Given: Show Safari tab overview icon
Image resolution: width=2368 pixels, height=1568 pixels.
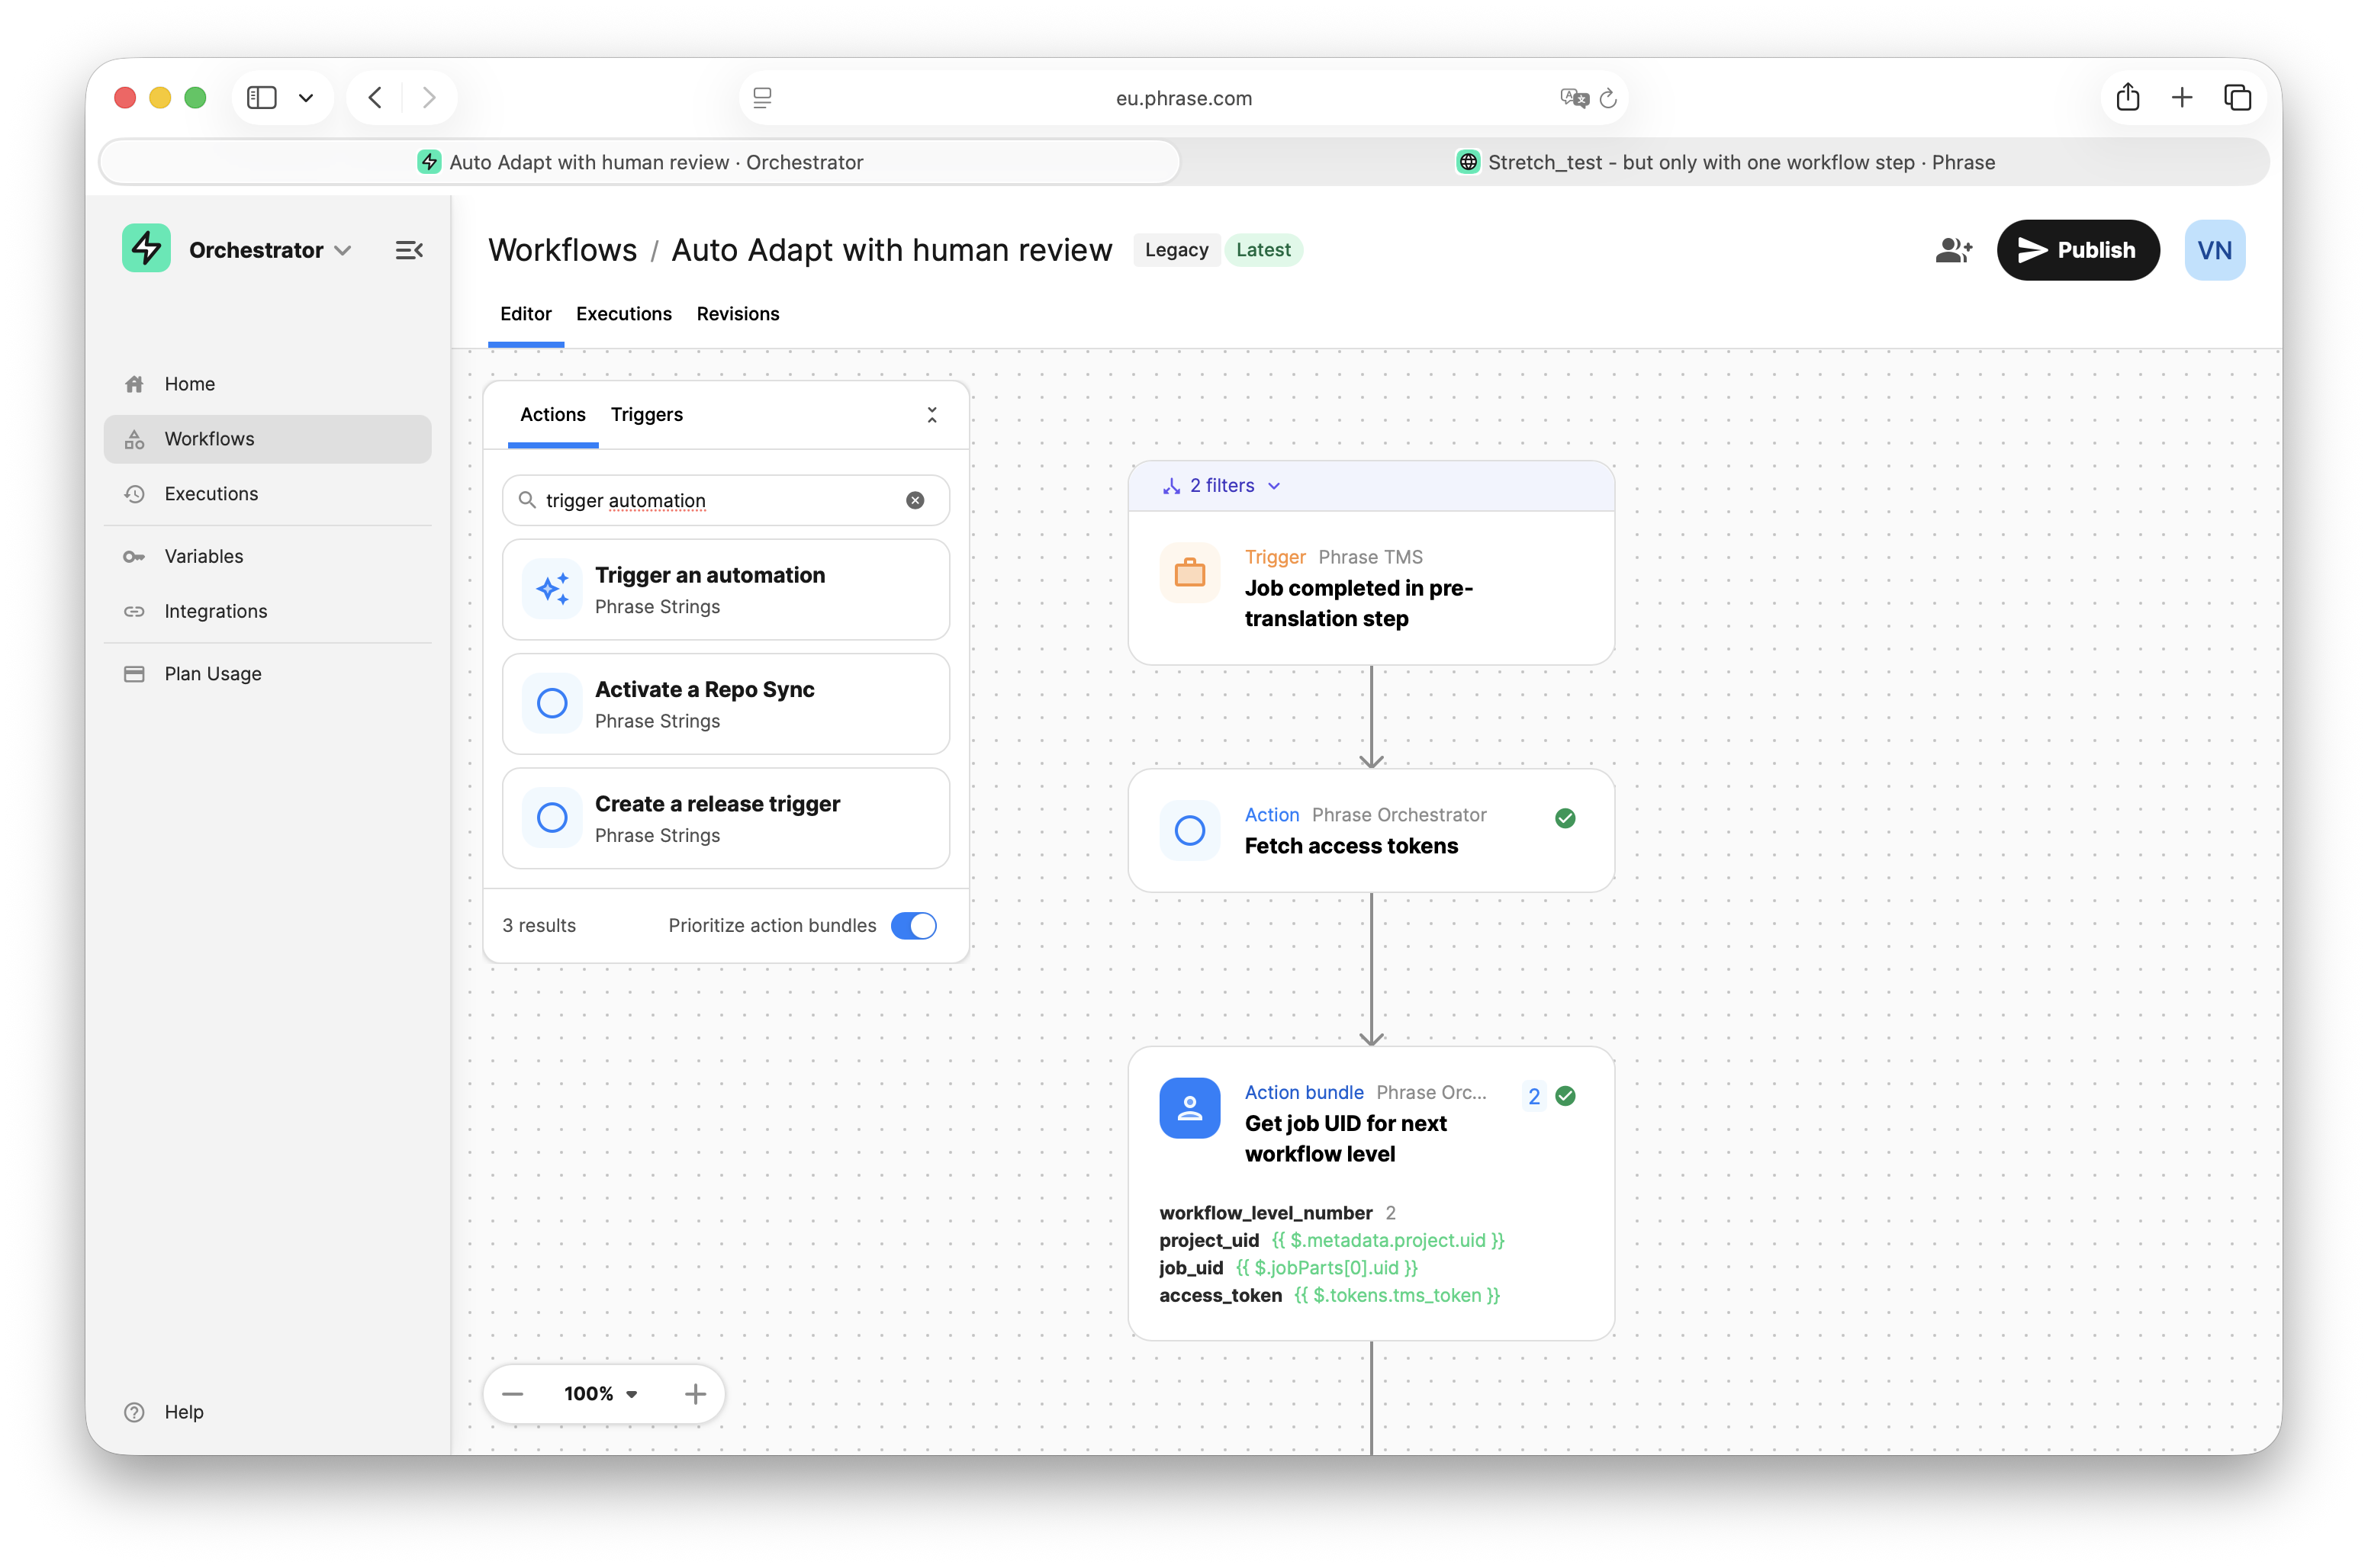Looking at the screenshot, I should tap(2237, 97).
